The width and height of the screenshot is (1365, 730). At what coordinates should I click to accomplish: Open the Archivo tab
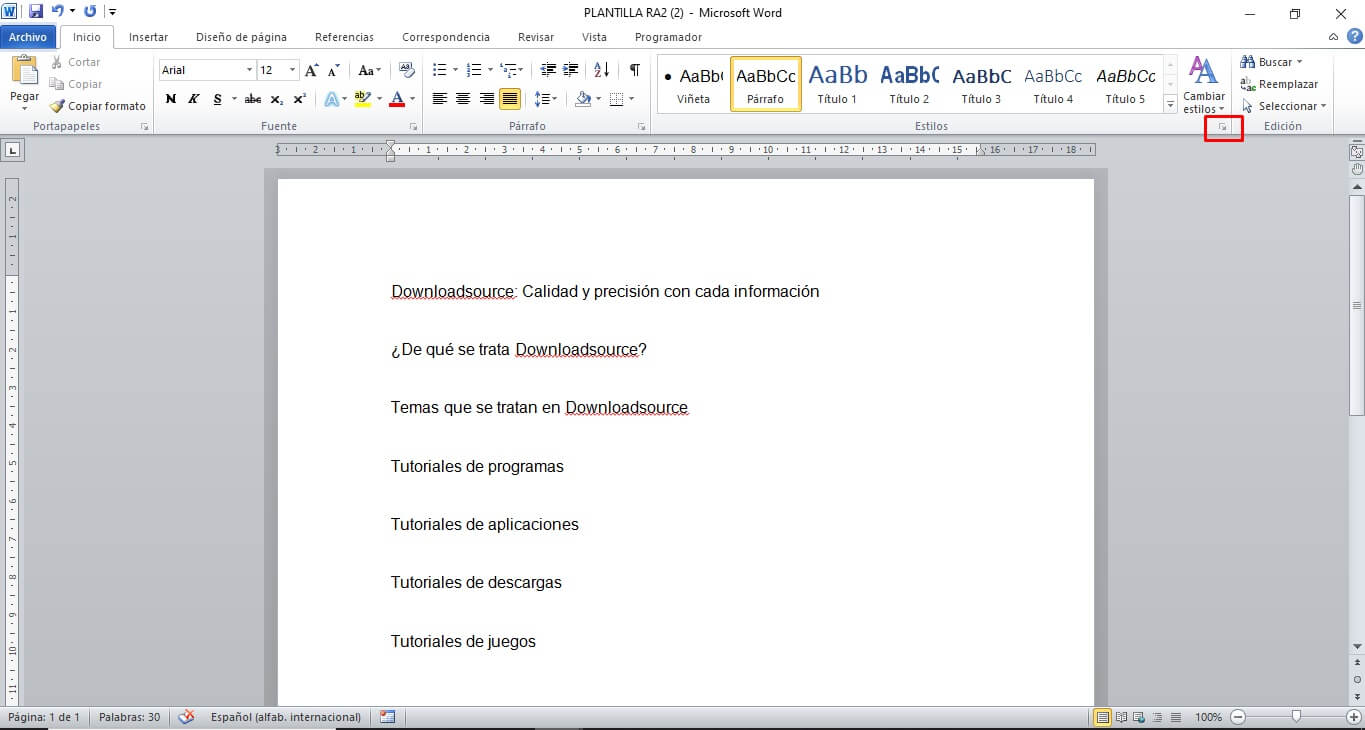tap(28, 37)
